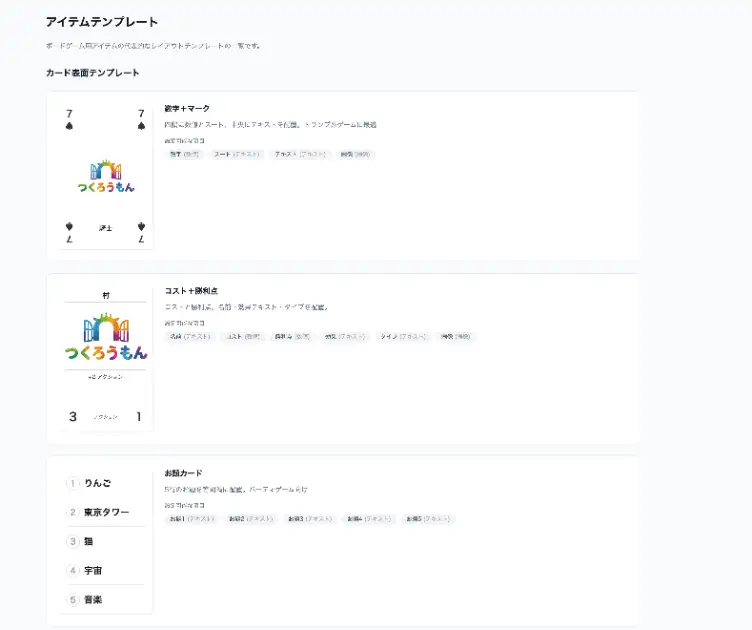Open the 数字＋マーク template title
This screenshot has width=752, height=630.
tap(187, 108)
